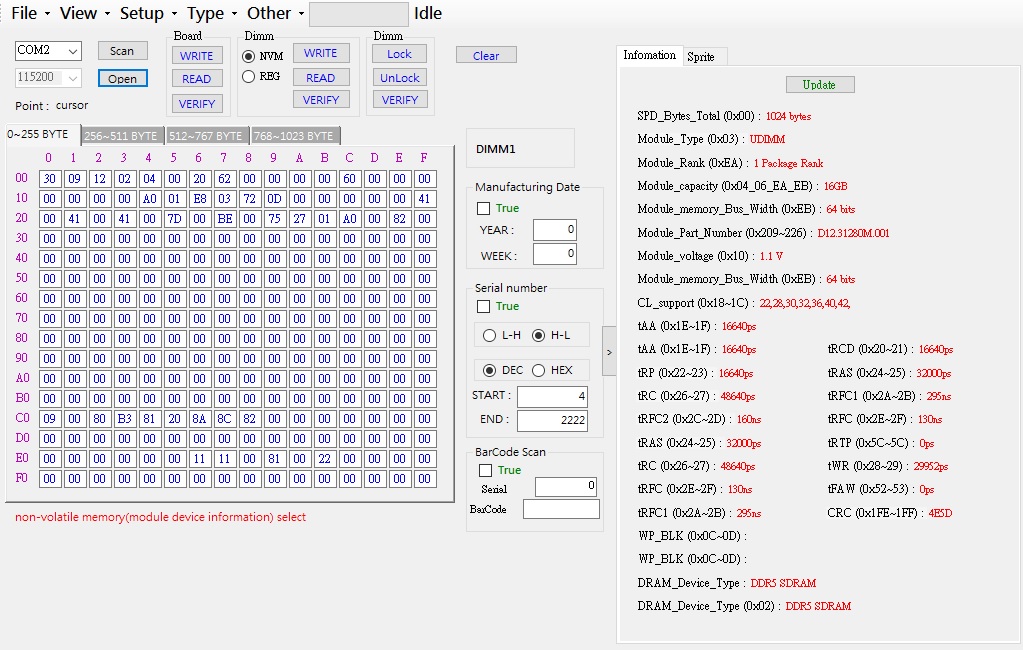Click the Clear button
The image size is (1023, 650).
coord(486,56)
